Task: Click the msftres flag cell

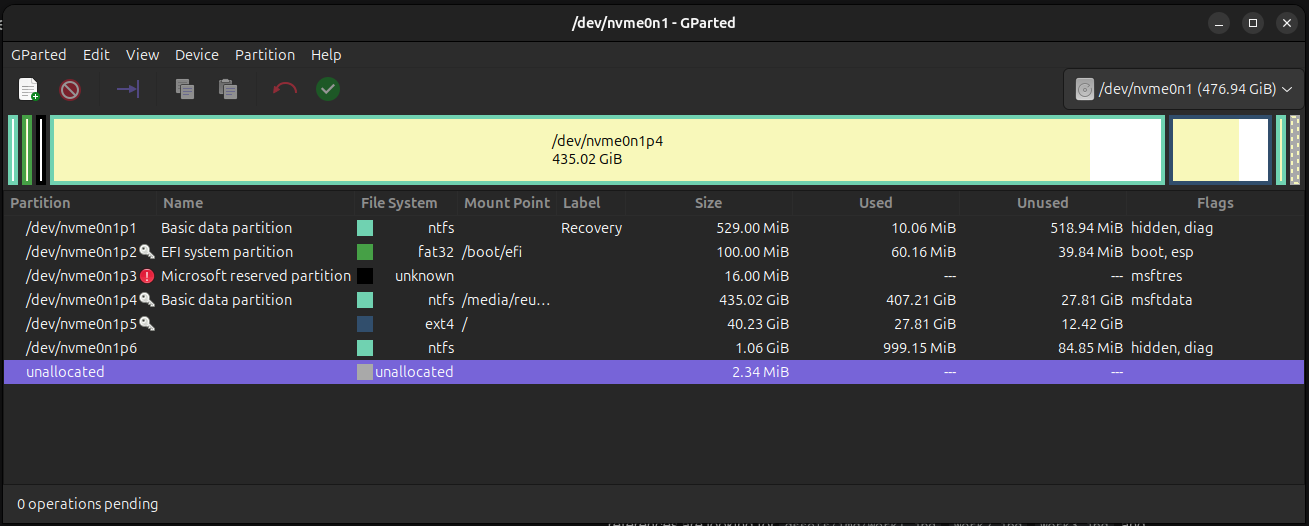Action: pos(1156,276)
